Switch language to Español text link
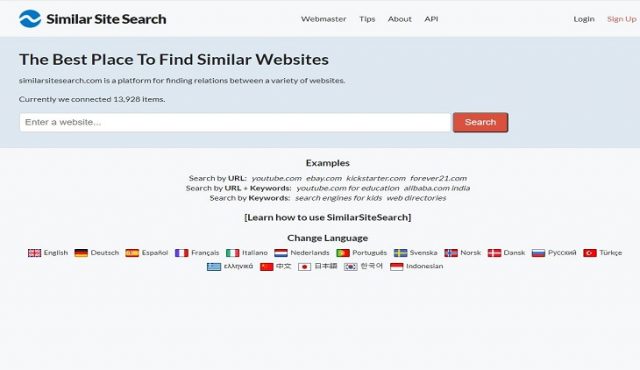Screen dimensions: 640x370 click(155, 253)
